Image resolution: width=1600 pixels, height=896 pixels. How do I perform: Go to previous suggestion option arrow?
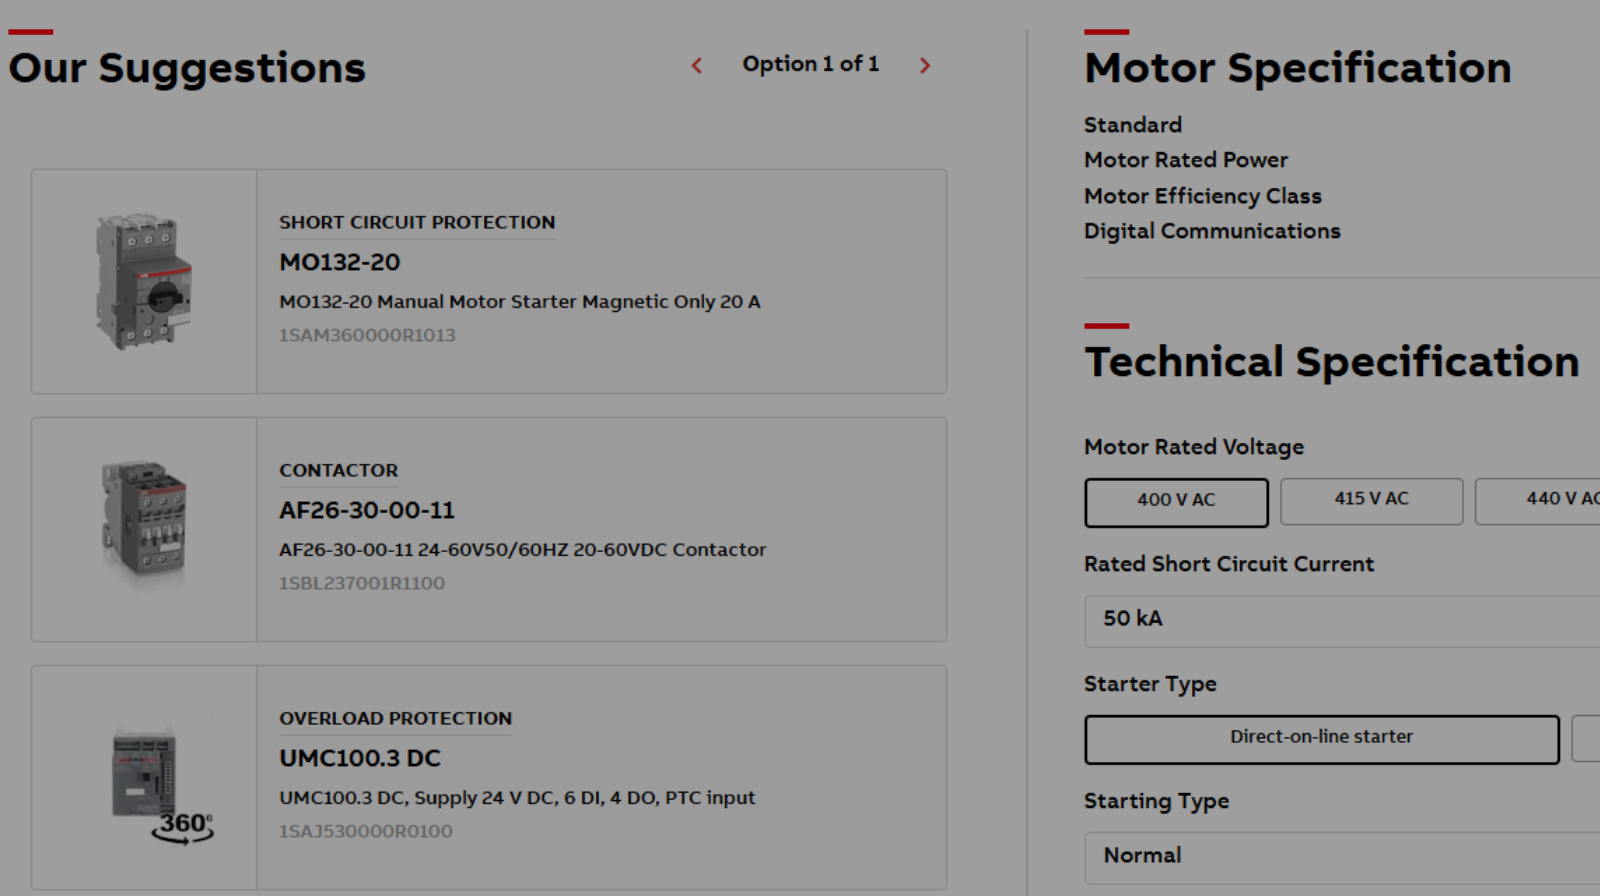[x=697, y=66]
